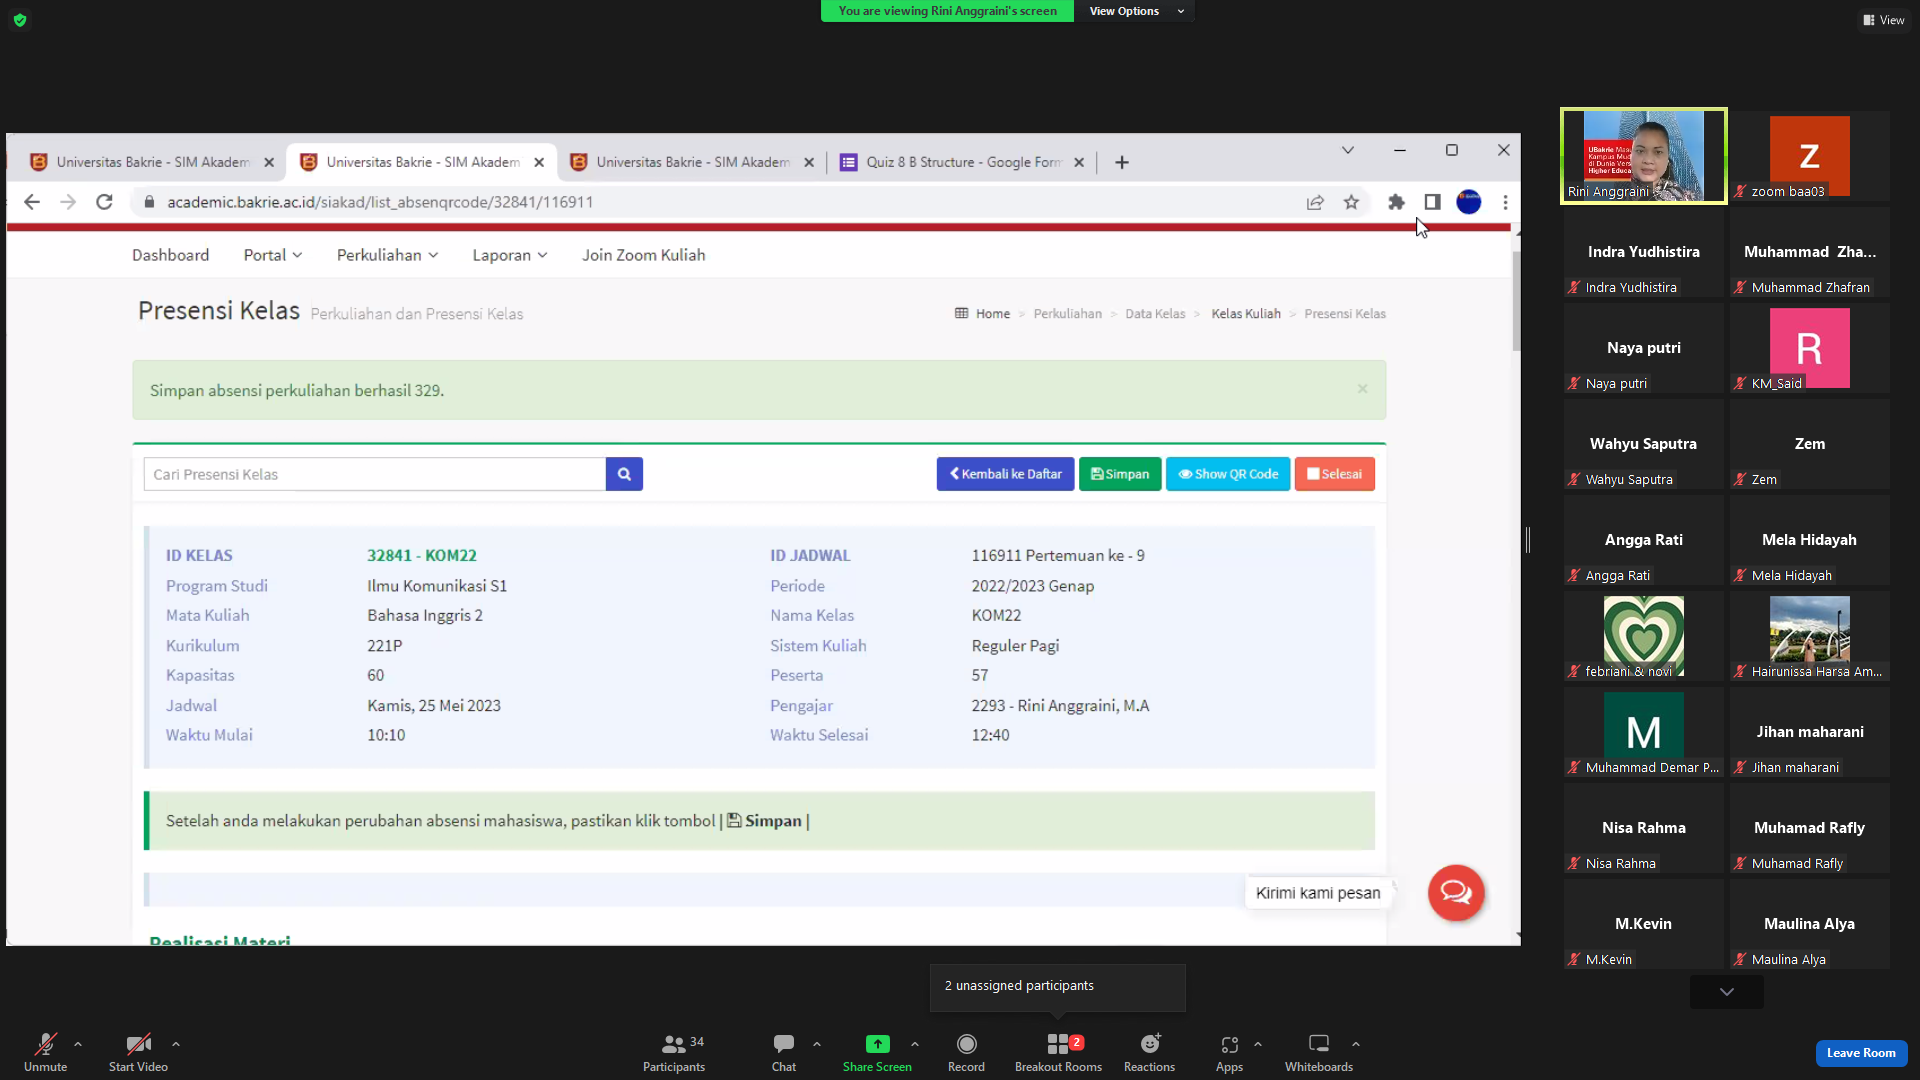This screenshot has height=1080, width=1920.
Task: Dismiss the success alert
Action: coord(1362,389)
